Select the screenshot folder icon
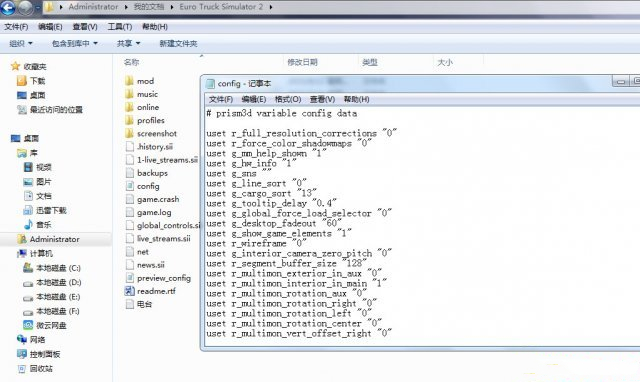This screenshot has width=640, height=382. click(129, 133)
